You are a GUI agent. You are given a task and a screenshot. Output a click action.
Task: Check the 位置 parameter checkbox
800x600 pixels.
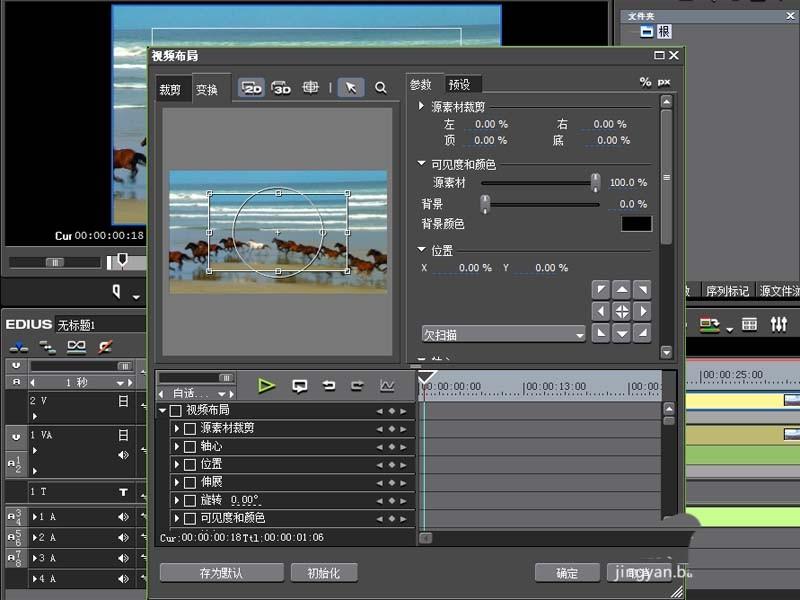click(x=190, y=464)
